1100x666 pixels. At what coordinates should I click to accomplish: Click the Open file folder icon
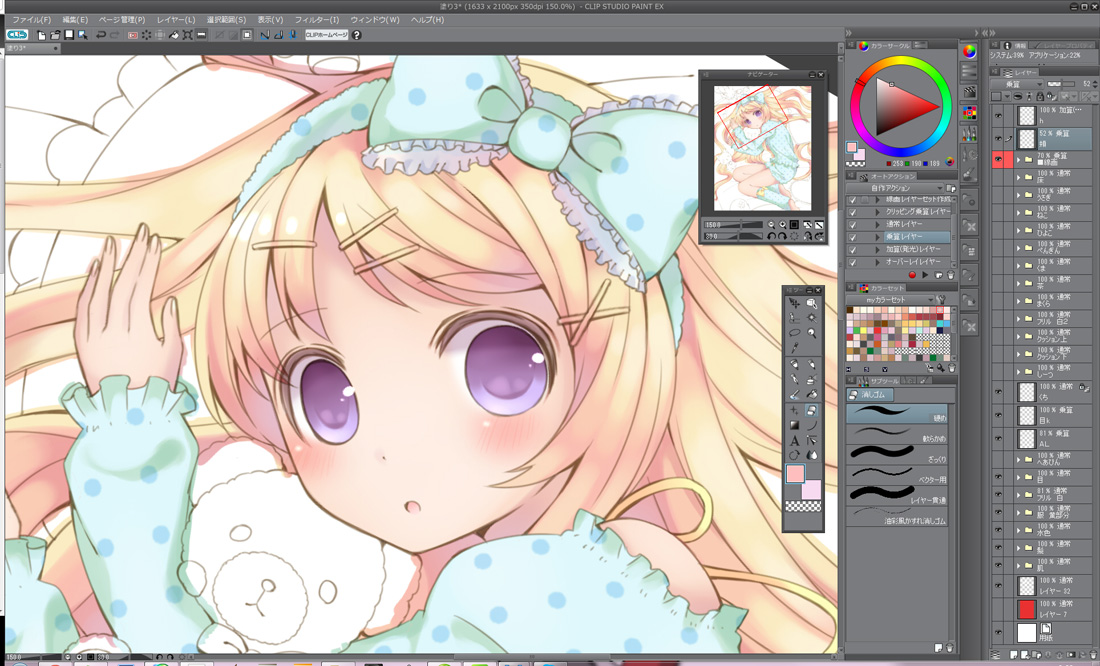tap(55, 34)
